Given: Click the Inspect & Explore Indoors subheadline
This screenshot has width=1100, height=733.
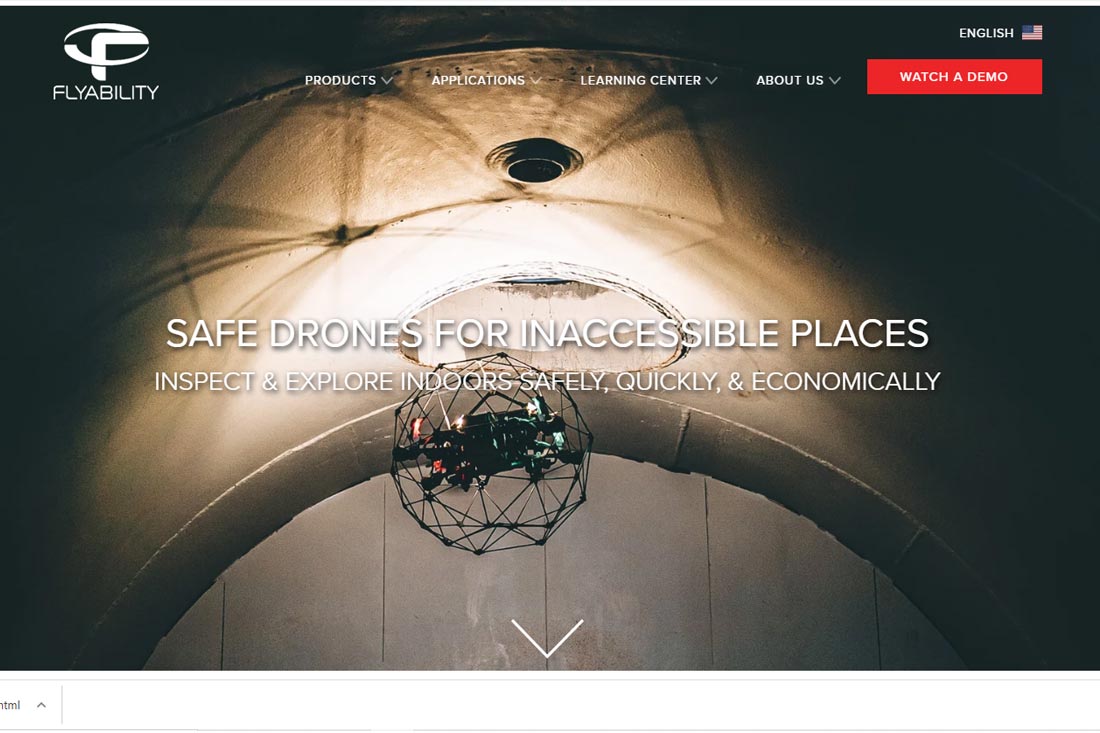Looking at the screenshot, I should coord(547,381).
